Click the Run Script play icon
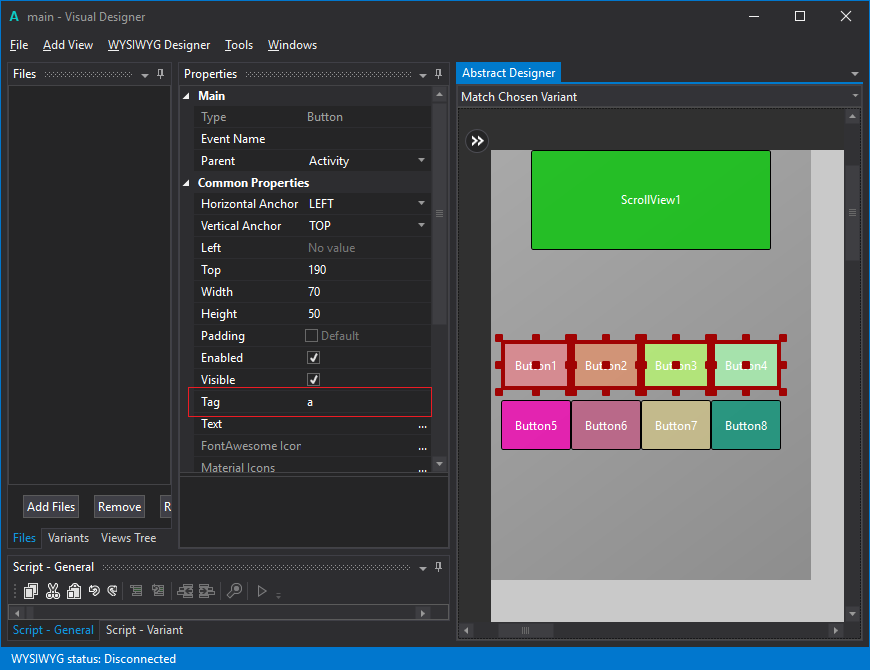Viewport: 870px width, 670px height. (x=262, y=591)
